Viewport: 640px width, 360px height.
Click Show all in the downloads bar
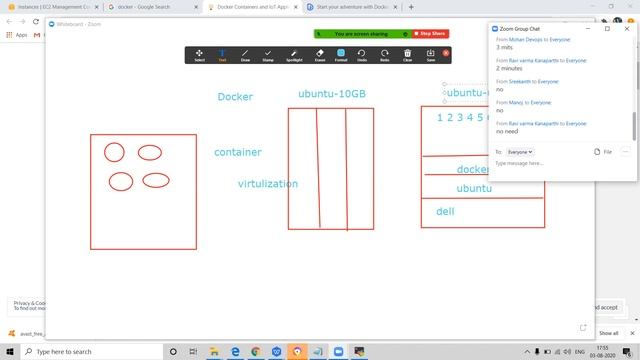coord(608,333)
